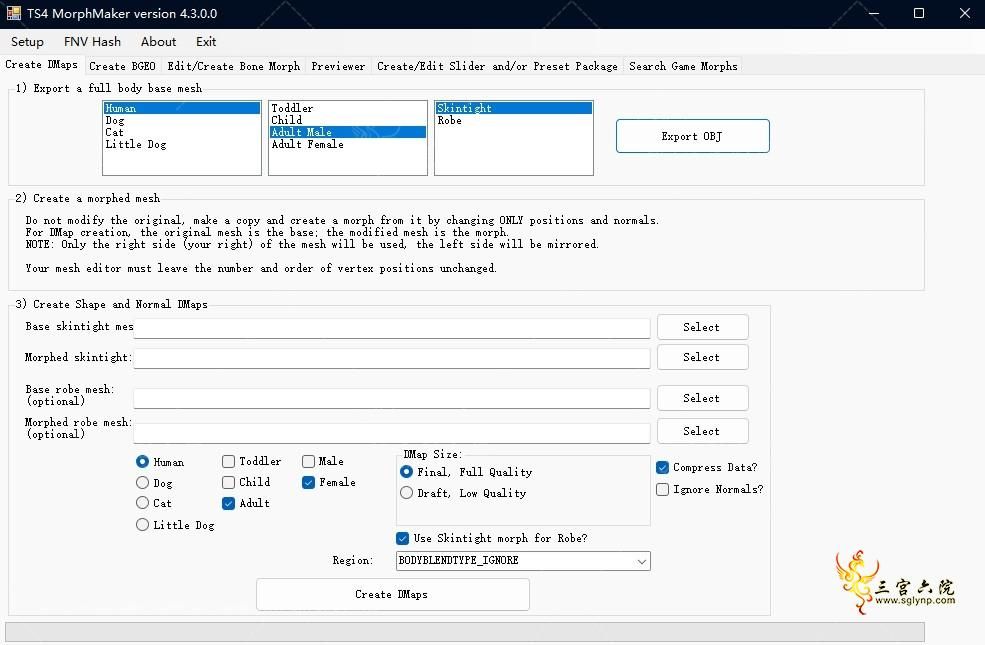The image size is (985, 645).
Task: Toggle Use Skintight morph for Robe
Action: click(x=403, y=538)
